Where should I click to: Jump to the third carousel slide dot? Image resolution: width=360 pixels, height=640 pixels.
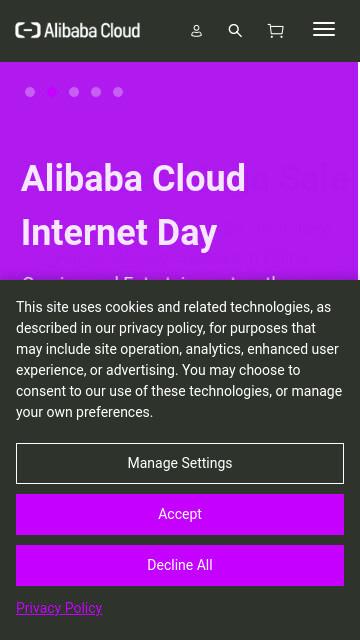[74, 92]
